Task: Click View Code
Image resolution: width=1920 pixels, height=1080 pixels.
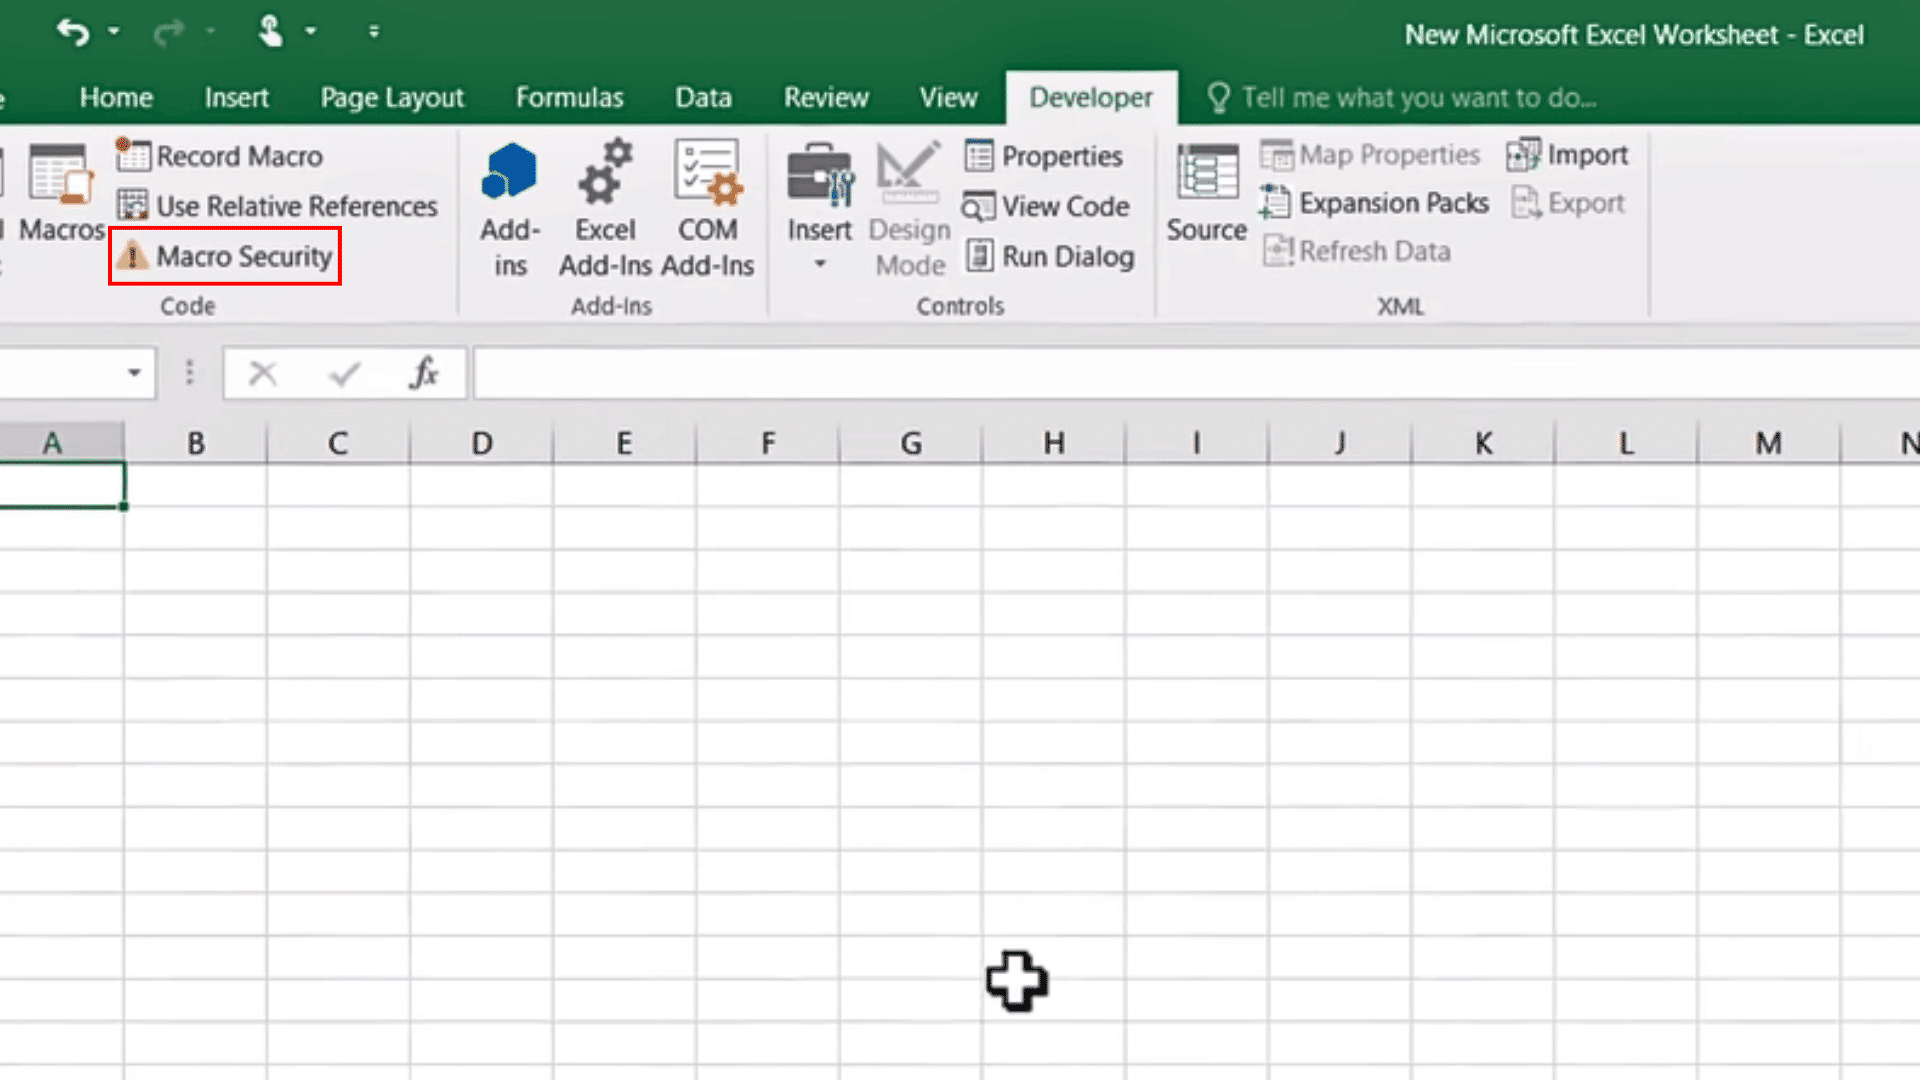Action: pos(1046,206)
